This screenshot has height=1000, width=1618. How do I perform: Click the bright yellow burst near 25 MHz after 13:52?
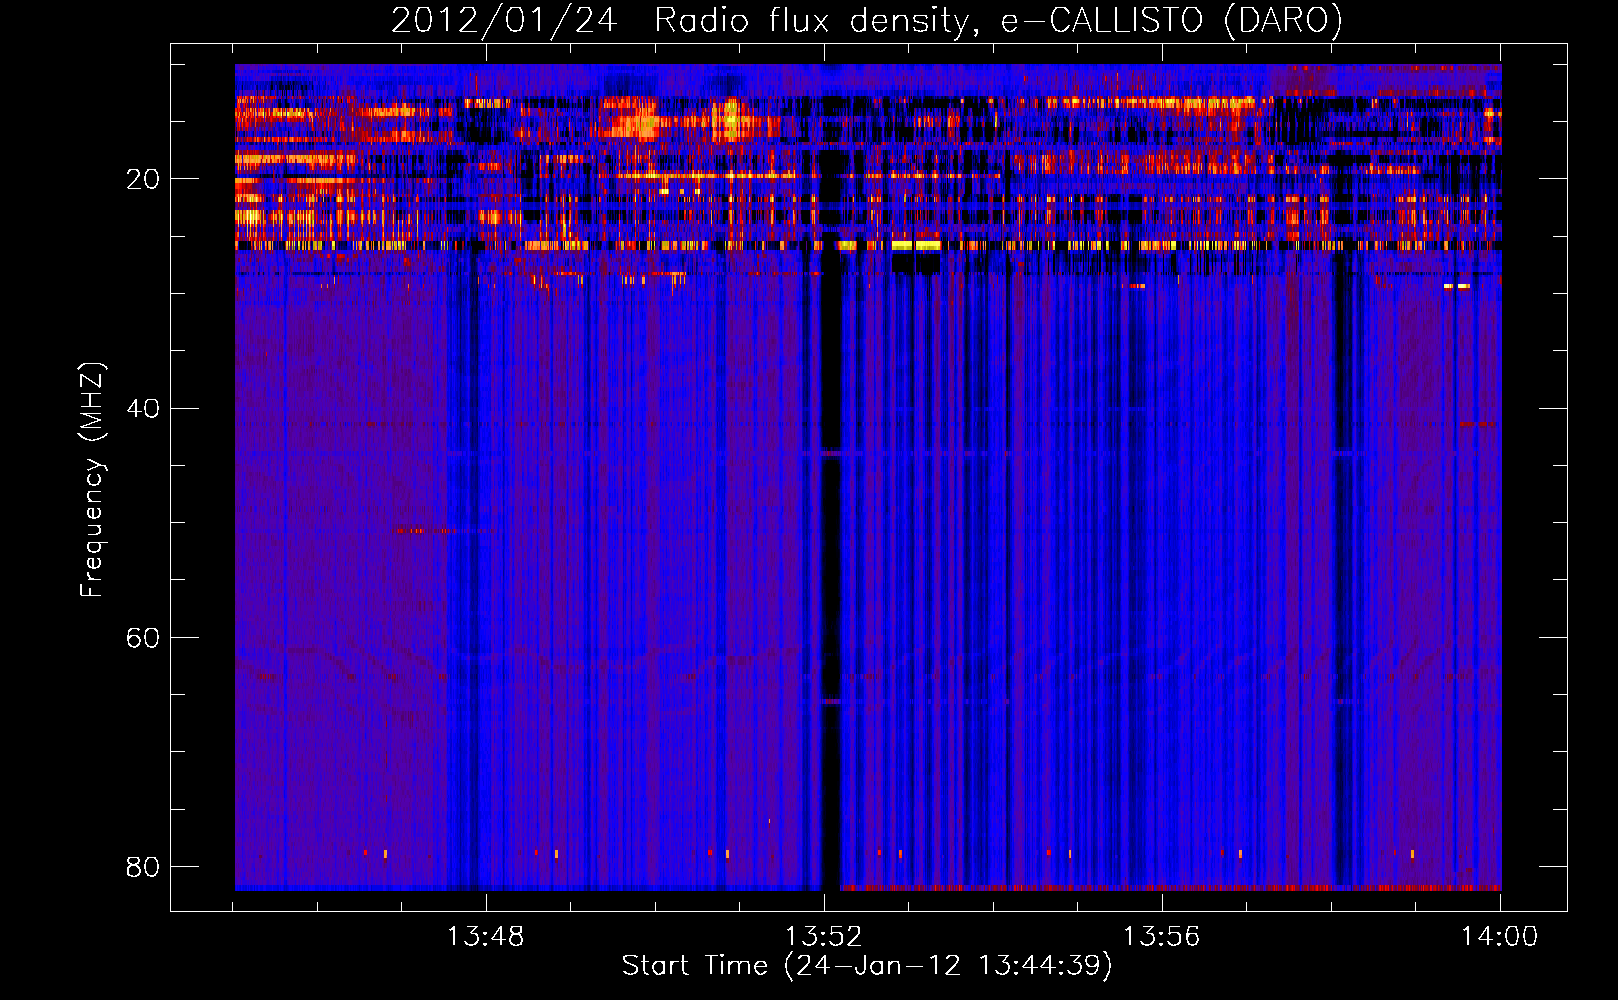point(916,245)
